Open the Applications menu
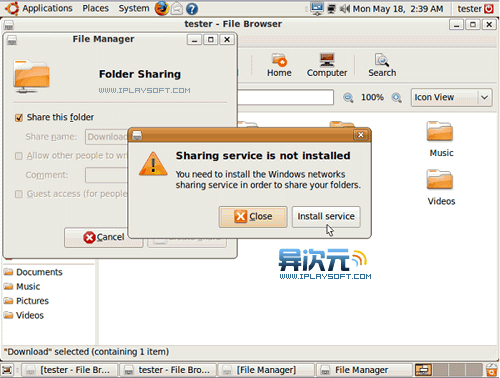 47,8
